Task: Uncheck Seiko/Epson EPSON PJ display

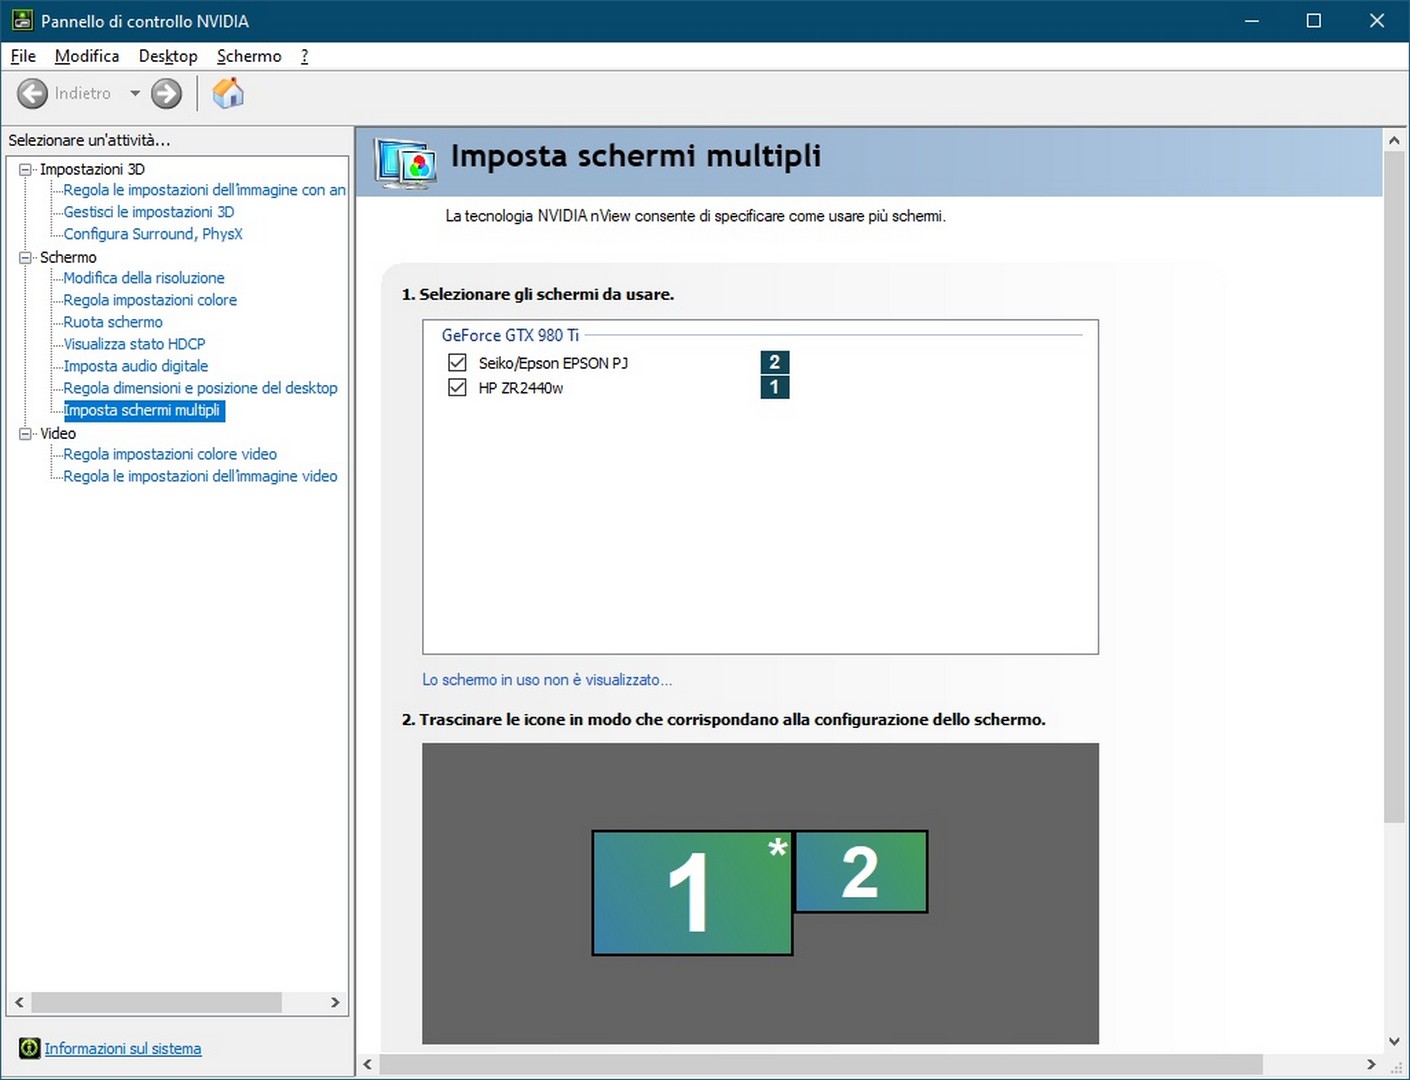Action: pyautogui.click(x=457, y=362)
